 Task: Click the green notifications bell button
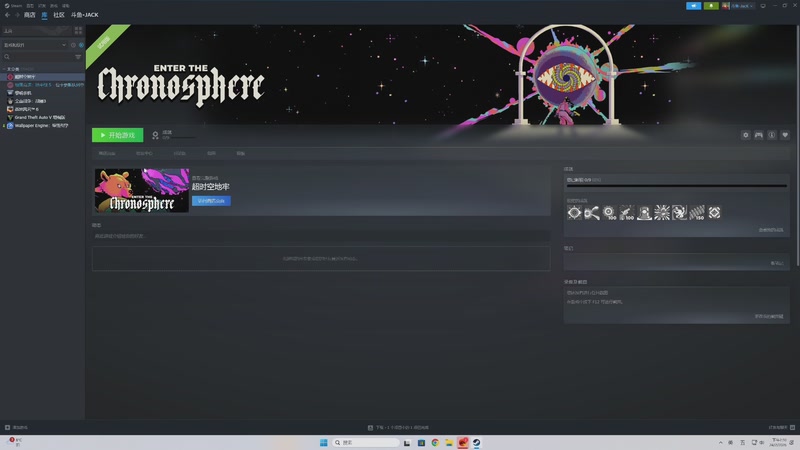pos(711,6)
